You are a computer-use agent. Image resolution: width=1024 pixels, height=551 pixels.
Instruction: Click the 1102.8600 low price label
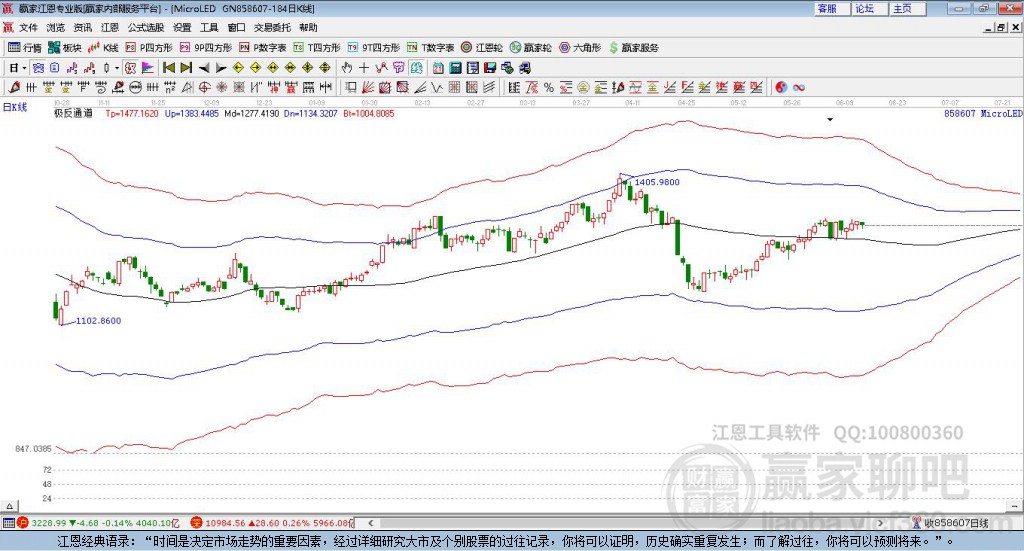pyautogui.click(x=98, y=321)
